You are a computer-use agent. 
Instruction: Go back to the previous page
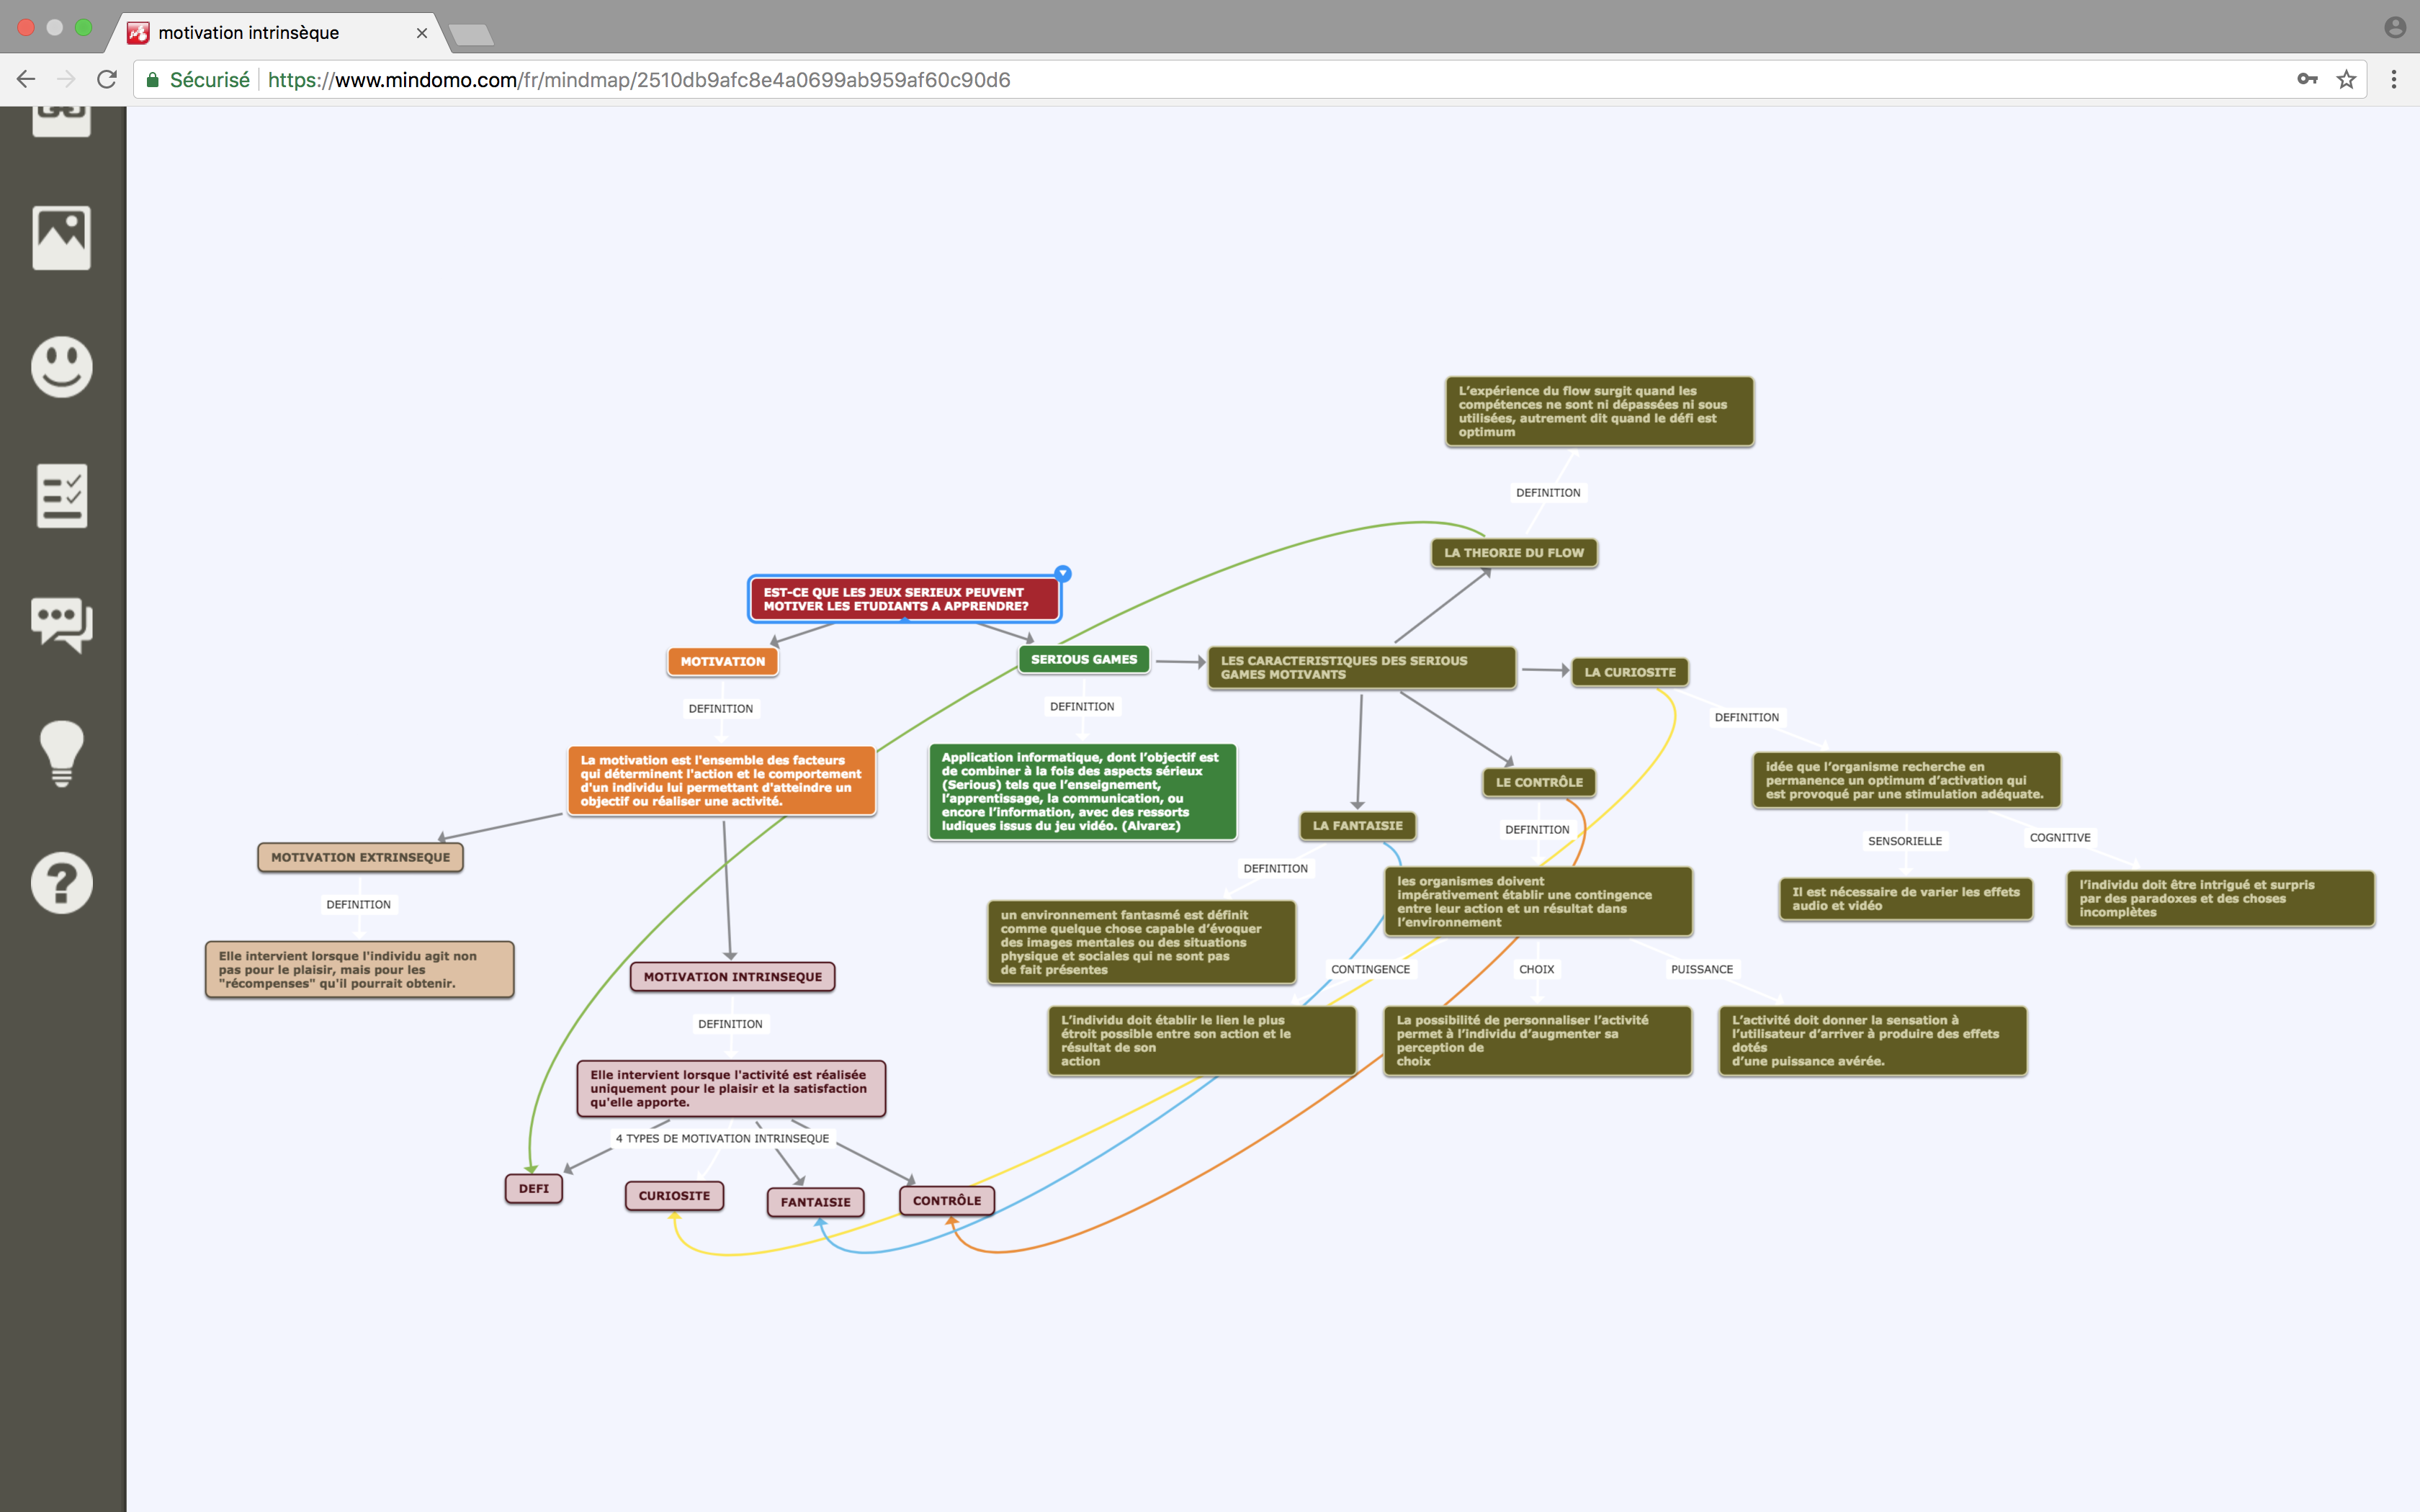[26, 80]
